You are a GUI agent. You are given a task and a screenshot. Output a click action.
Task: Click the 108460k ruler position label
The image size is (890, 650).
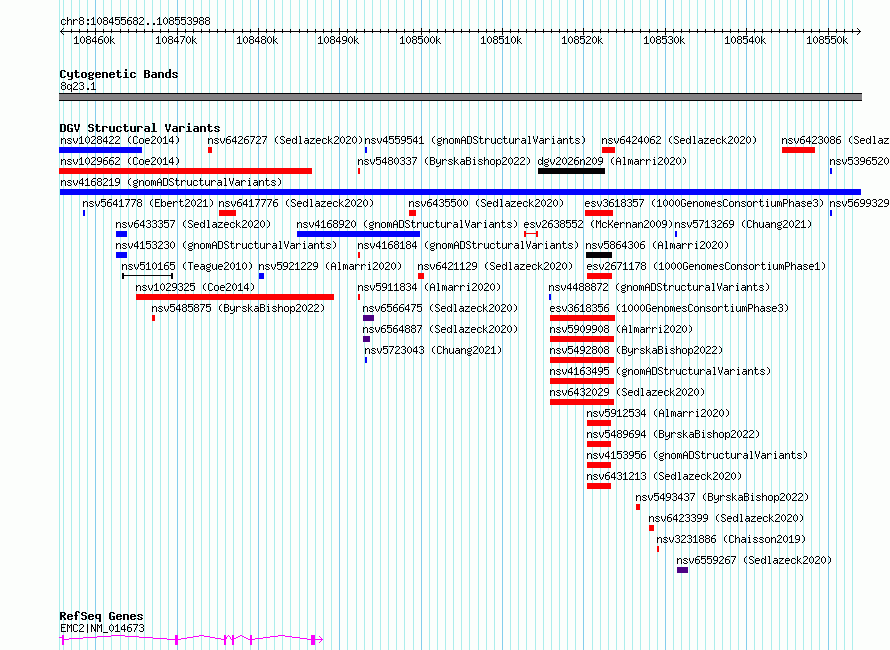click(94, 40)
